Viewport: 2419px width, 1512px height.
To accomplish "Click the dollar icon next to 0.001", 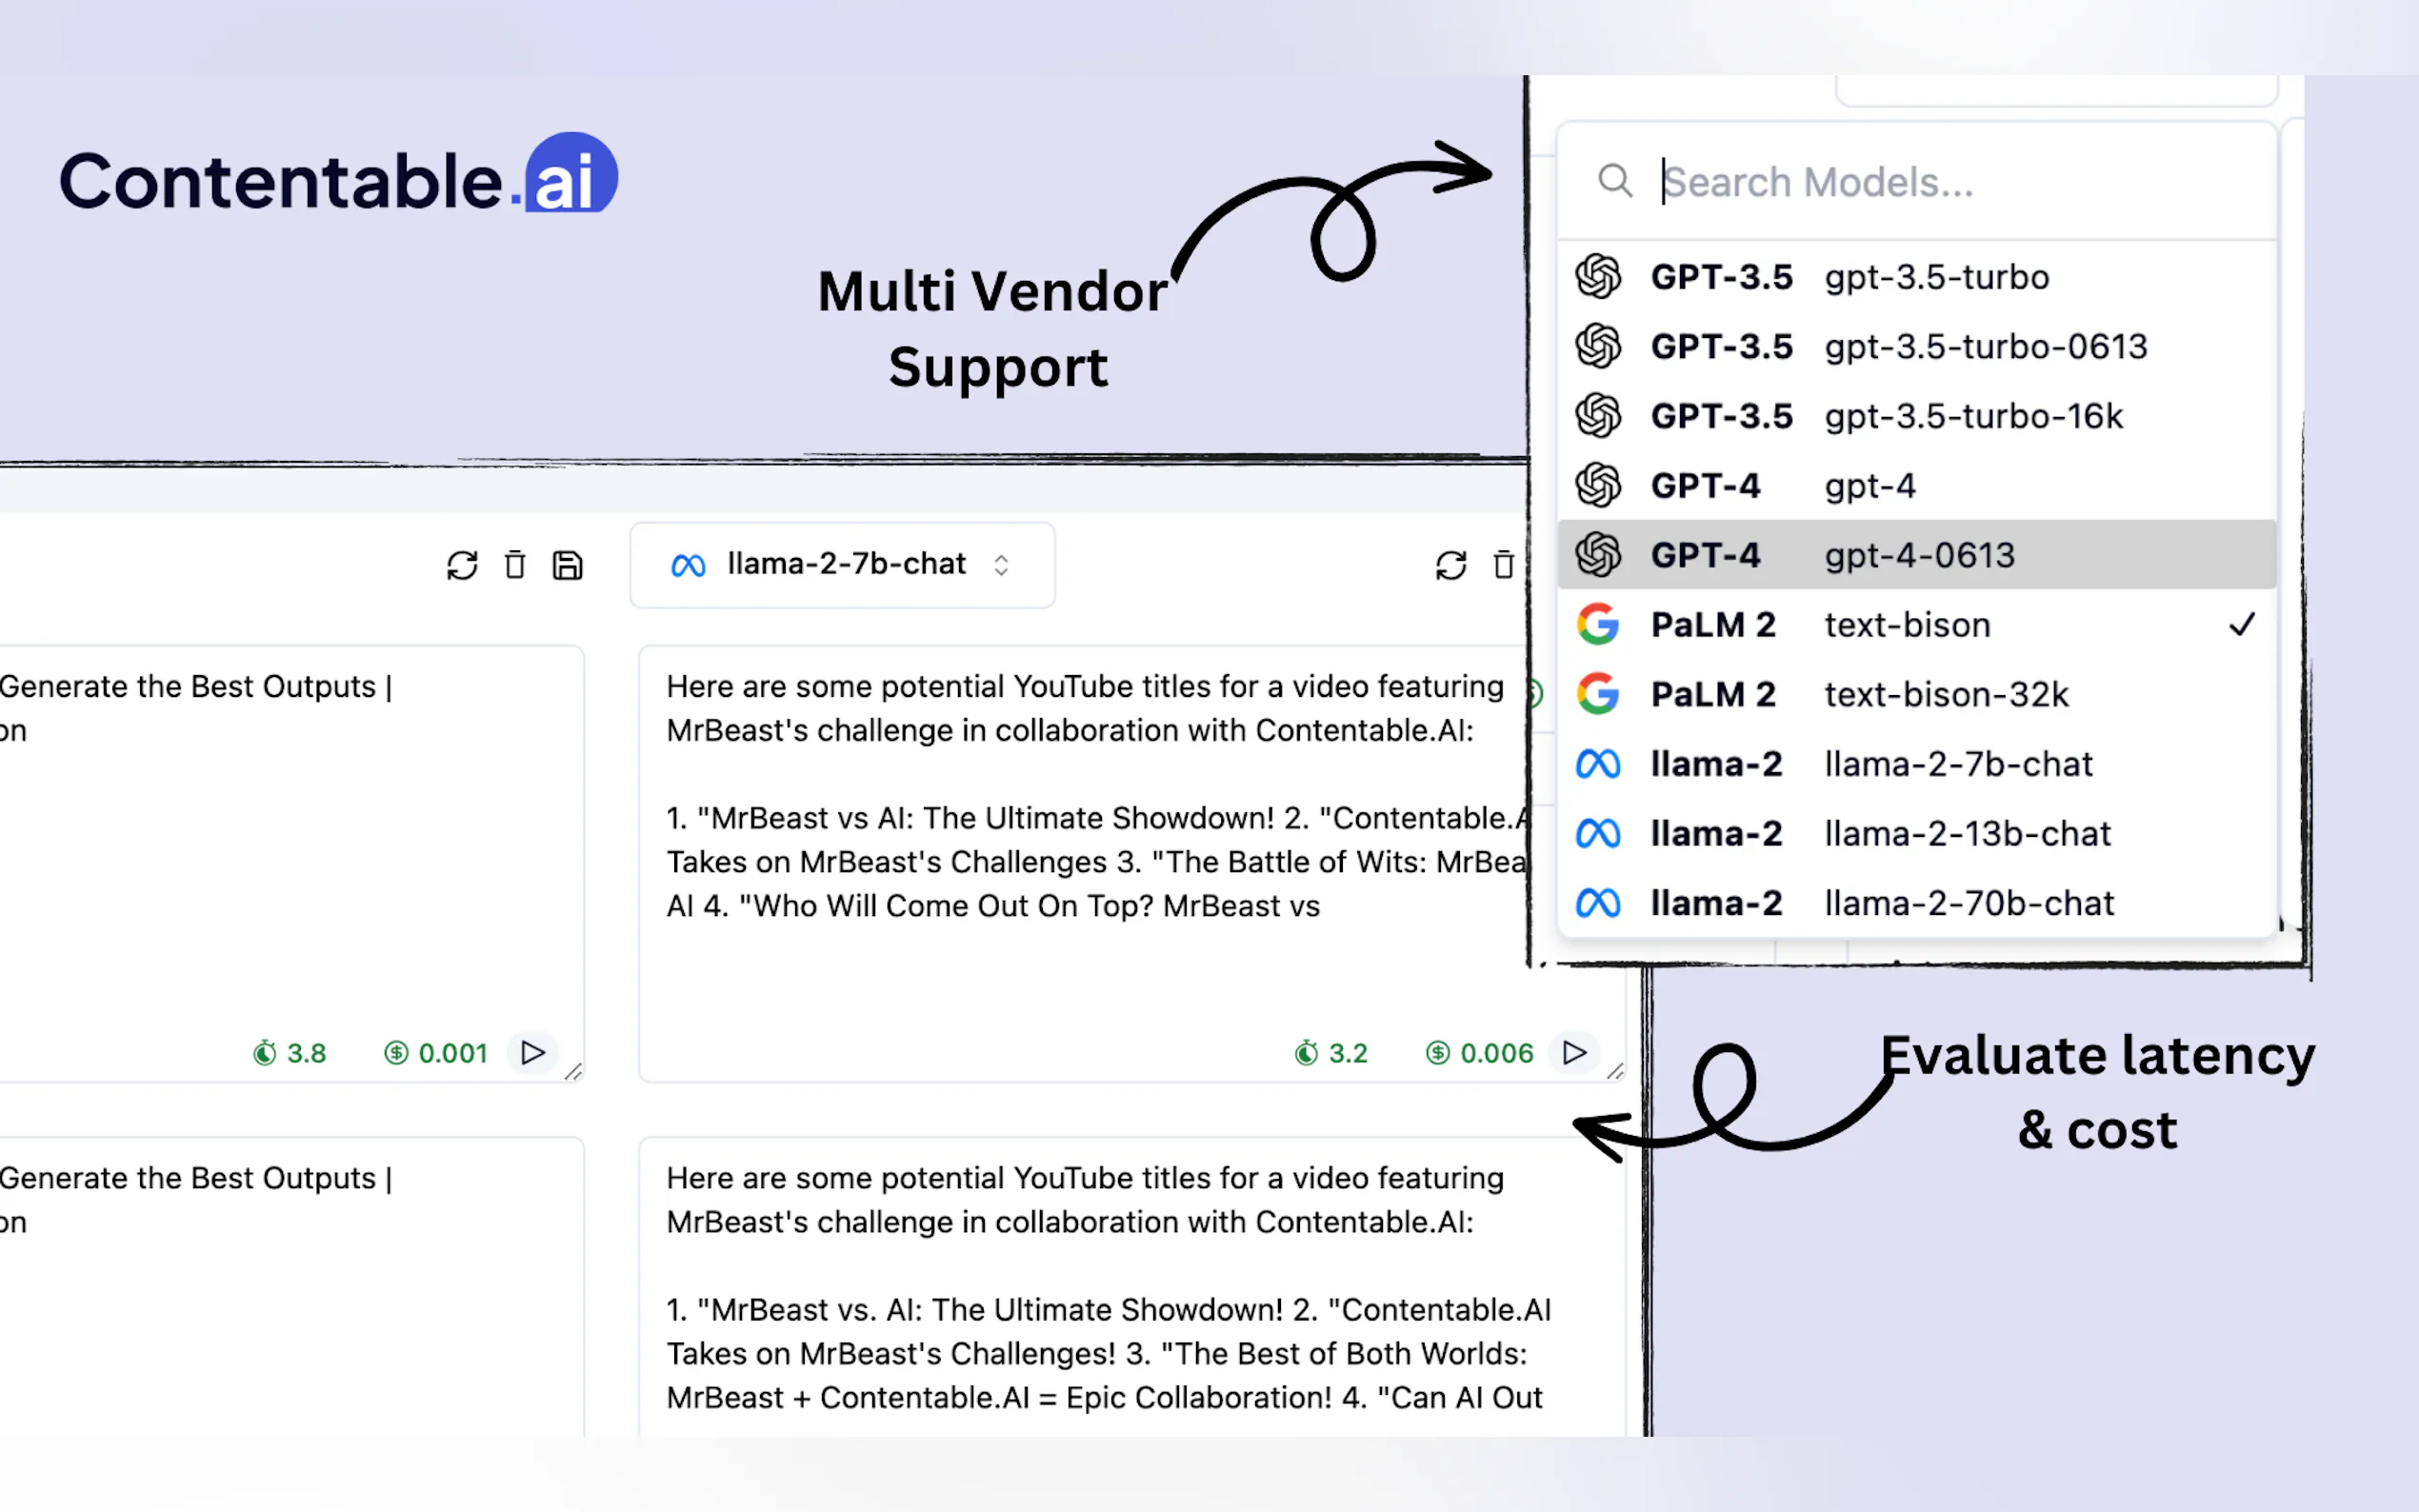I will coord(396,1052).
